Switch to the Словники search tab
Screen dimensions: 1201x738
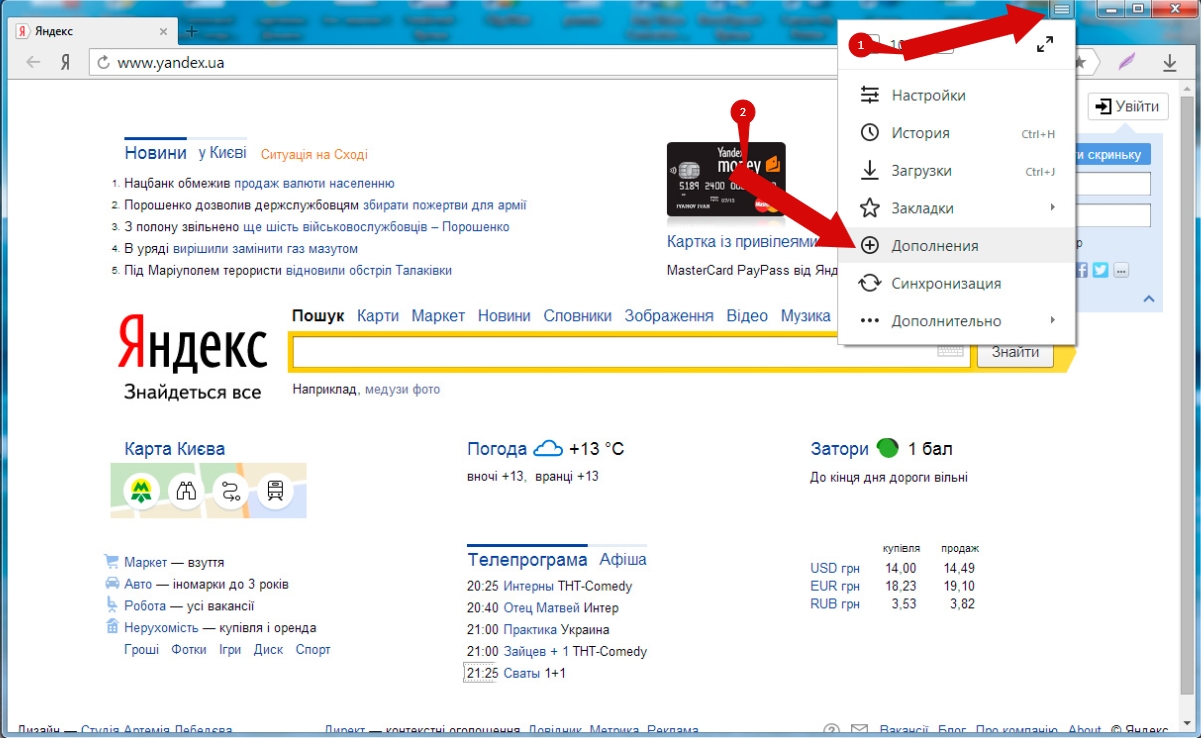(578, 315)
